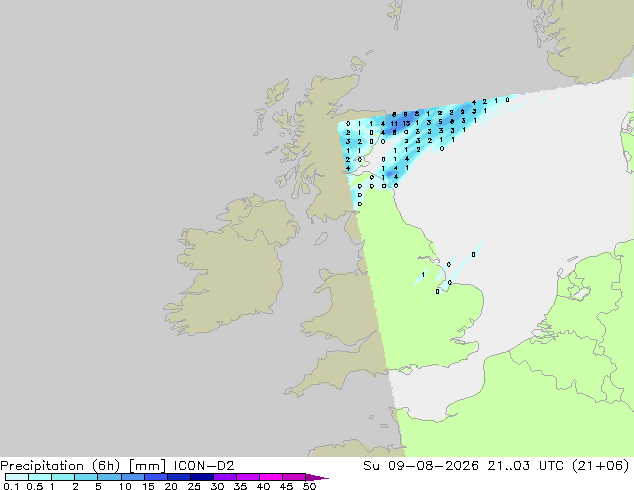Click the 0.5–1 mm legend color swatch
The image size is (634, 490).
(40, 477)
